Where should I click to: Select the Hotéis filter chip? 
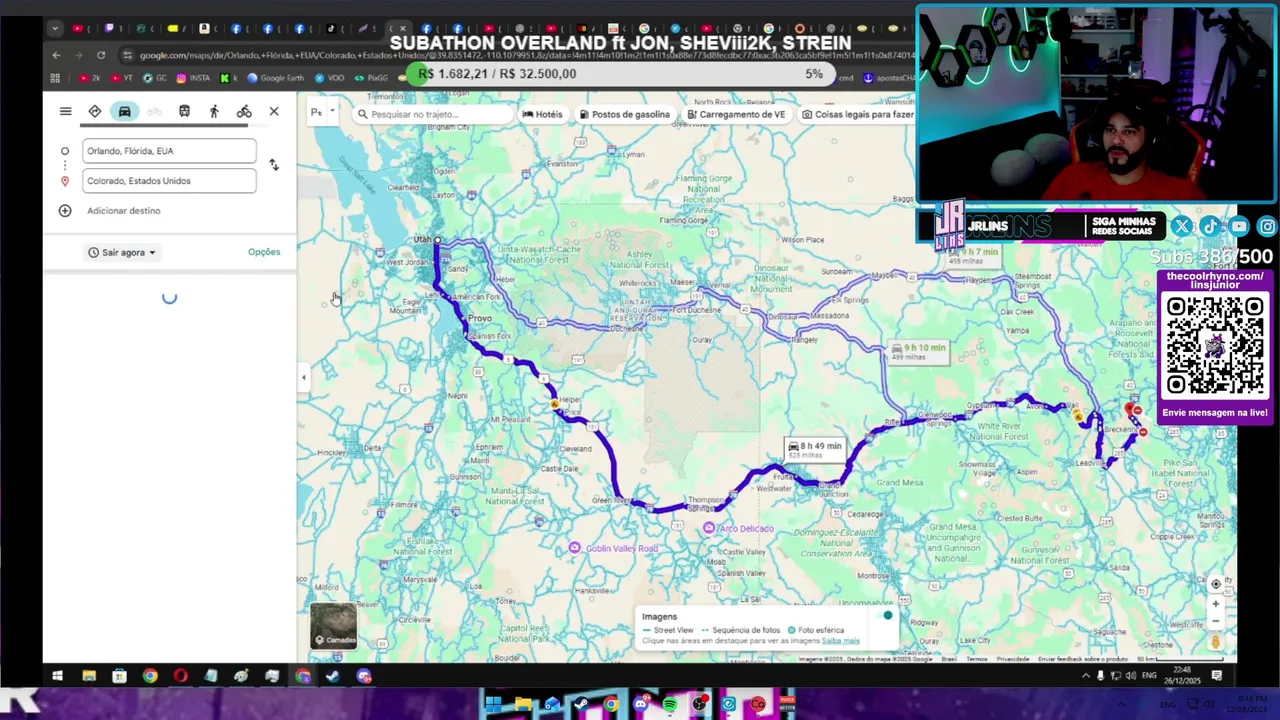542,114
